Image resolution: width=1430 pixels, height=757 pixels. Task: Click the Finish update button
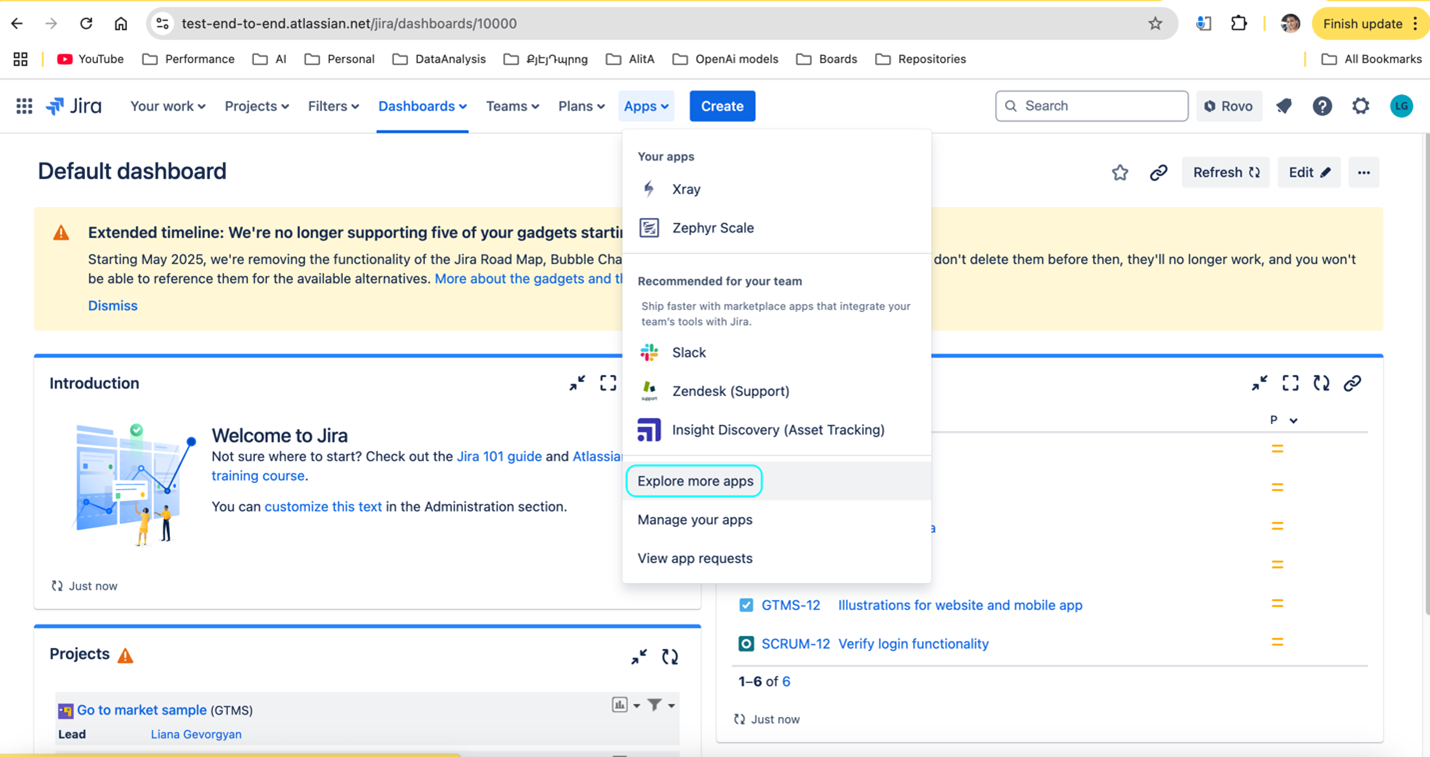(x=1370, y=23)
